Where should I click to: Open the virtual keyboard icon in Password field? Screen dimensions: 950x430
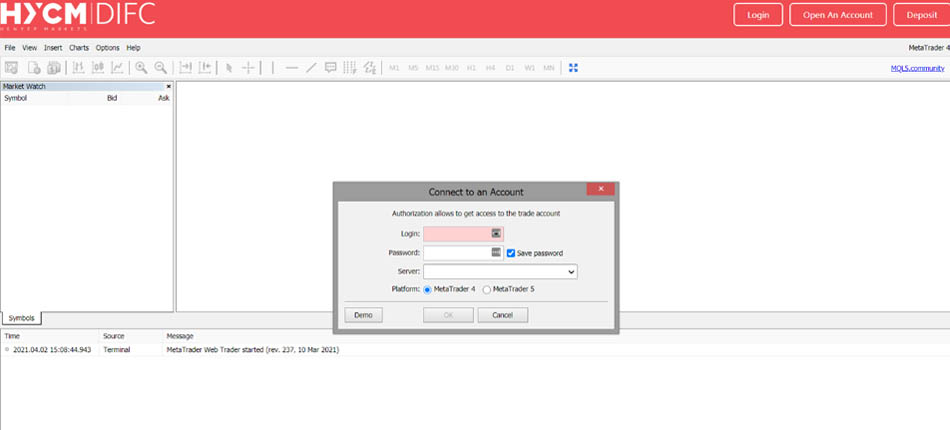click(496, 253)
